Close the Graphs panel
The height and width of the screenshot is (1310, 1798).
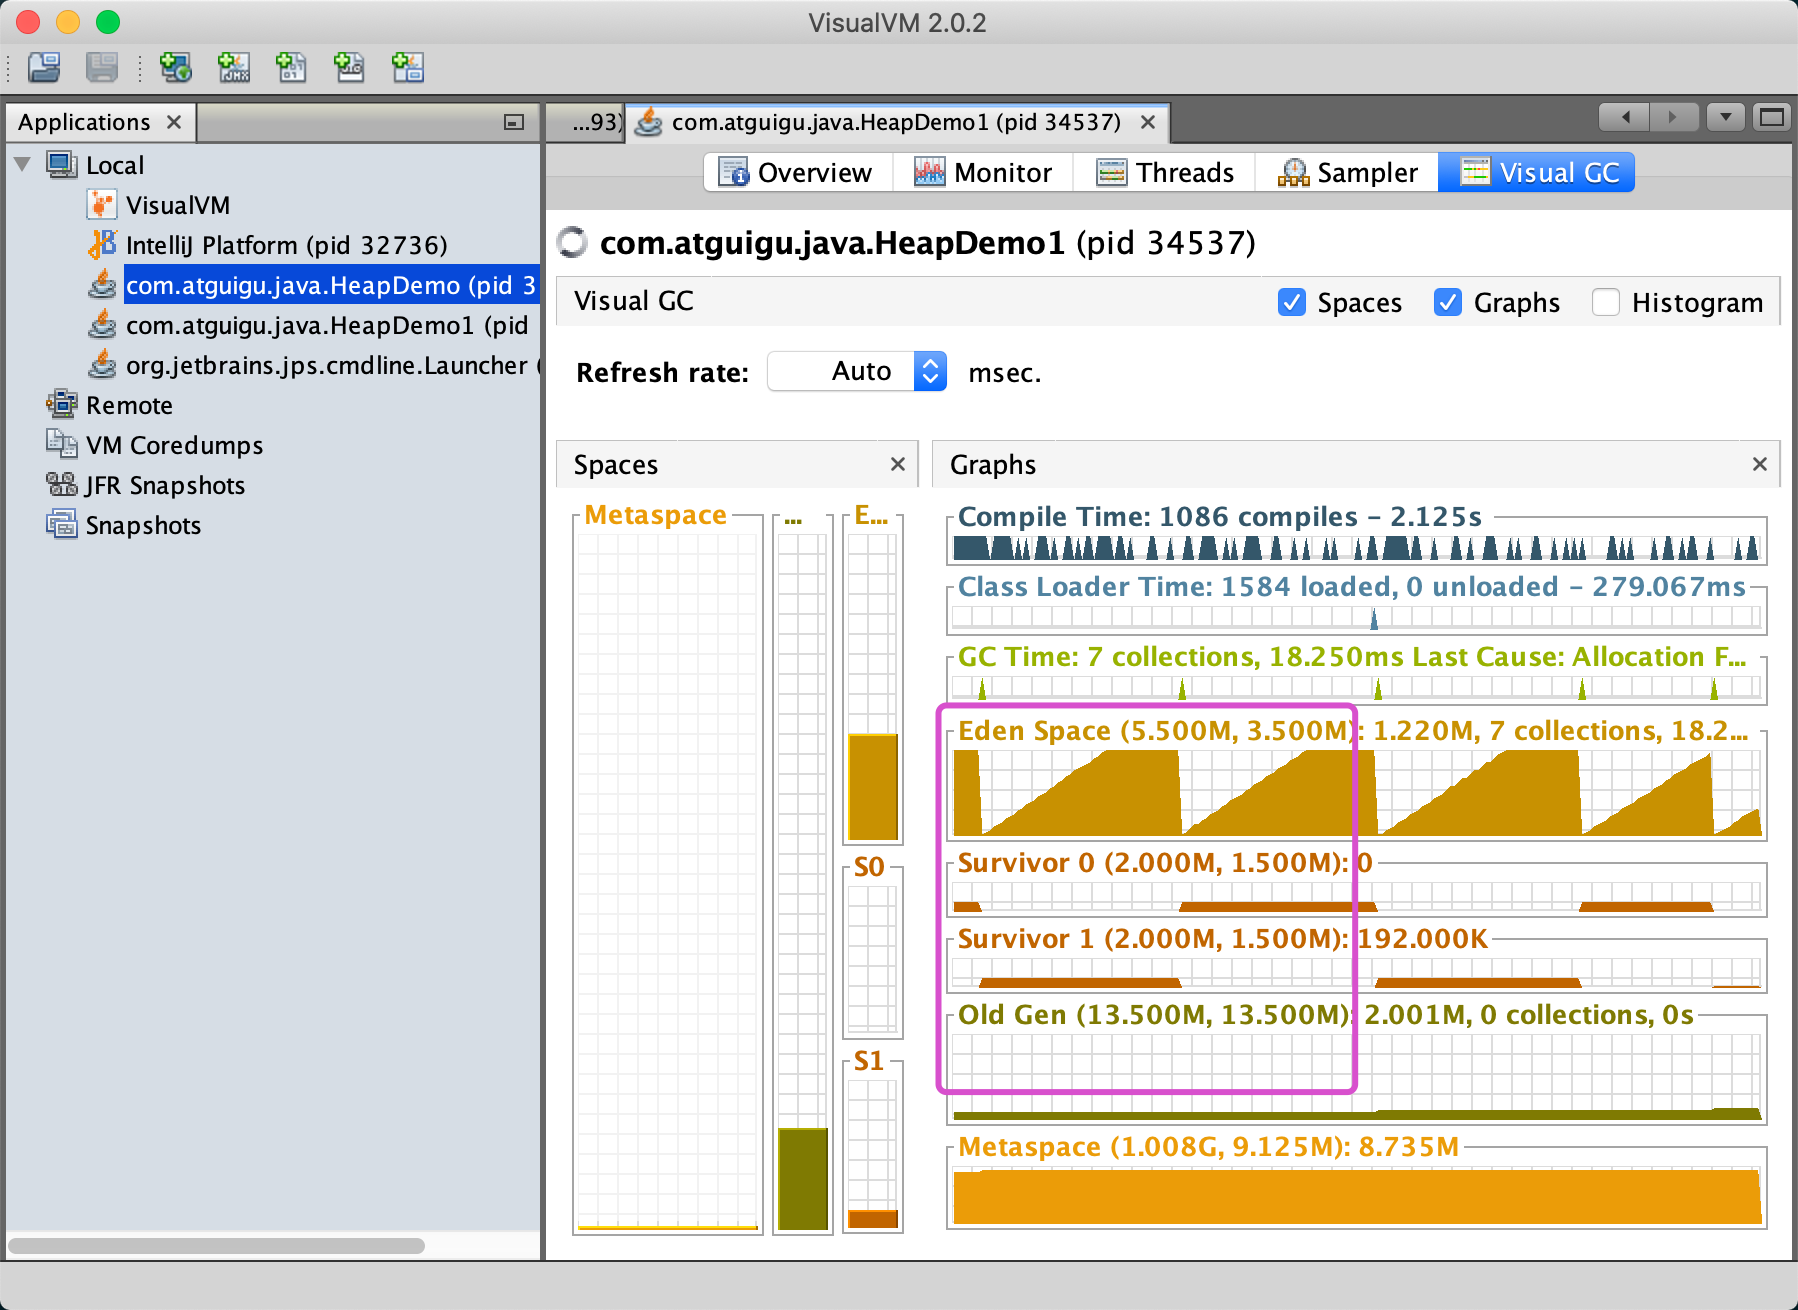(x=1759, y=464)
